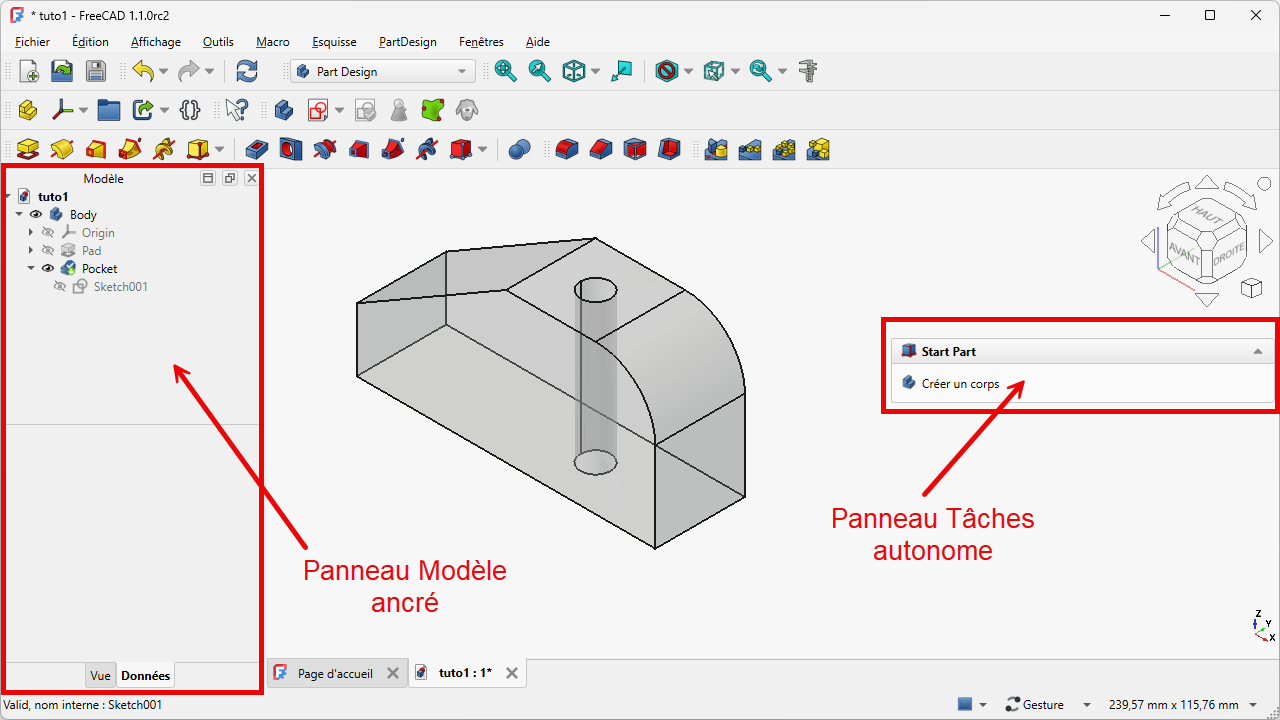Open the What's This help tool
The height and width of the screenshot is (720, 1280).
[x=237, y=110]
